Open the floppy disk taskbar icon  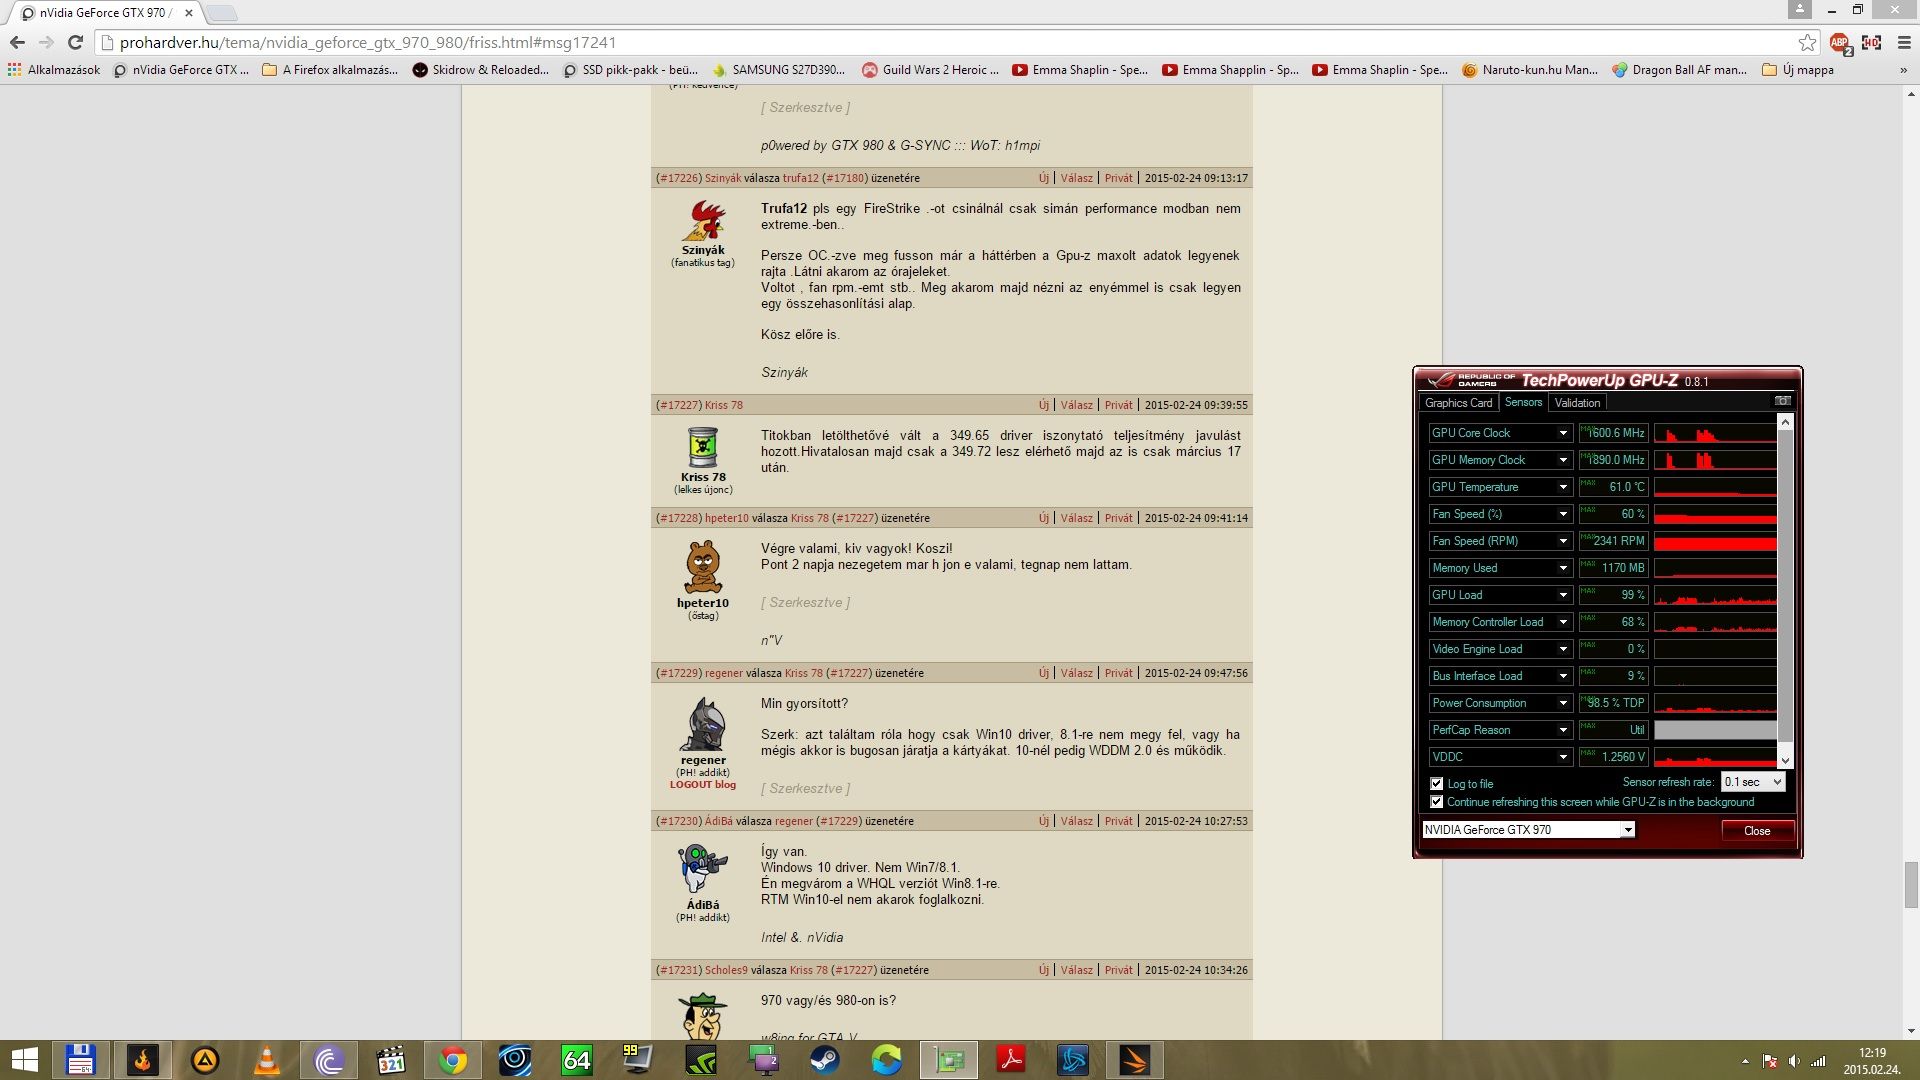click(81, 1060)
